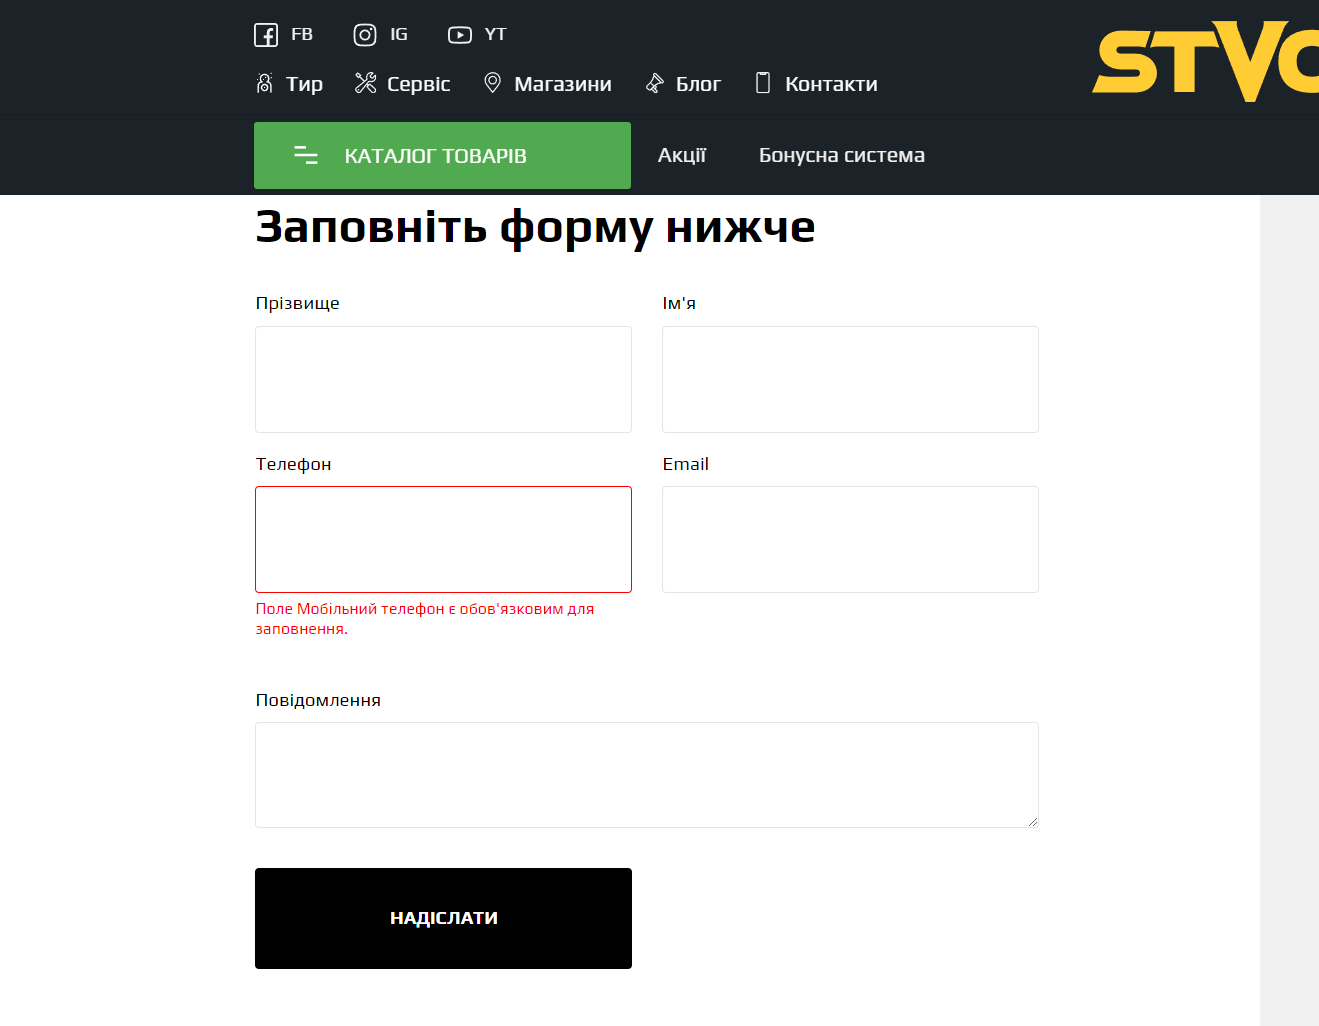
Task: Click inside the Повідомлення textarea
Action: [x=646, y=774]
